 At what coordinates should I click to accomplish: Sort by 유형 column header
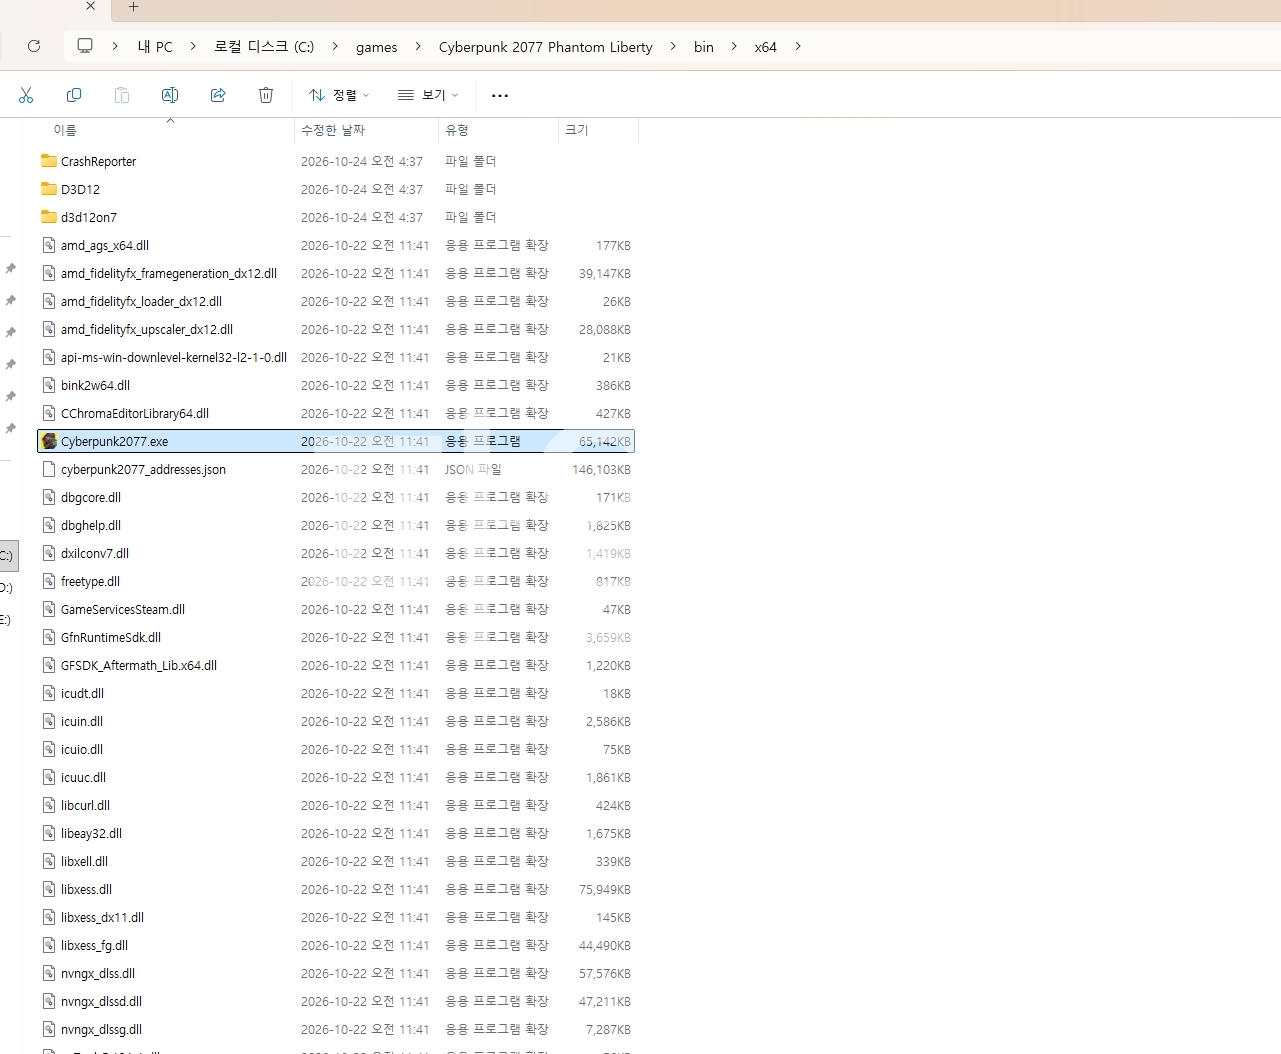(x=457, y=130)
